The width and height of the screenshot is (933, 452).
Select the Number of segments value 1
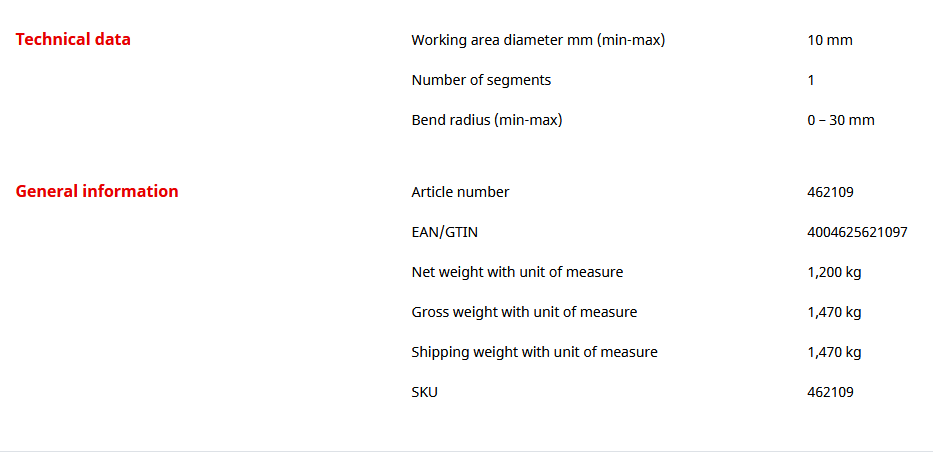[811, 80]
